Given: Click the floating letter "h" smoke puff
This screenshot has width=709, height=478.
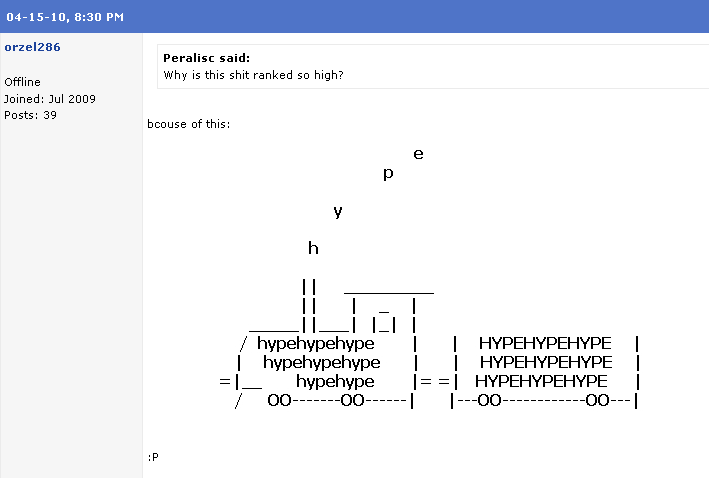Looking at the screenshot, I should click(313, 248).
